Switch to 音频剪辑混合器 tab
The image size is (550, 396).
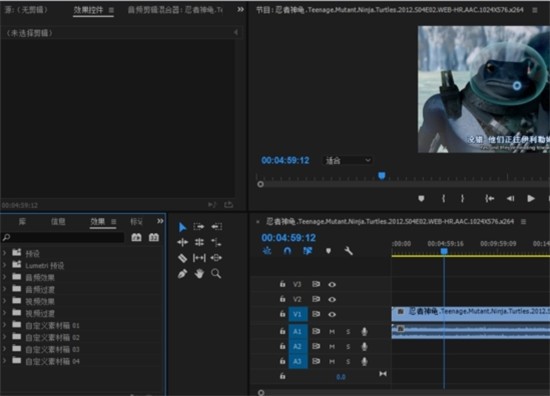[x=175, y=10]
